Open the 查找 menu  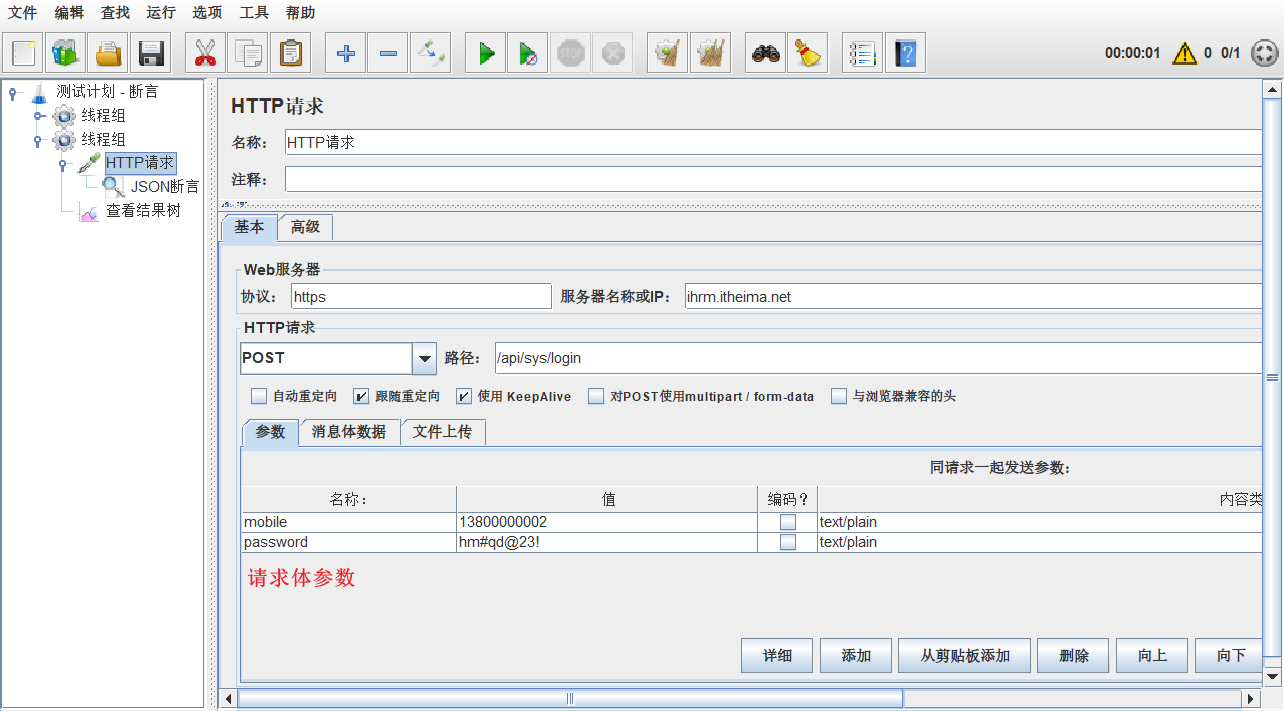(115, 13)
